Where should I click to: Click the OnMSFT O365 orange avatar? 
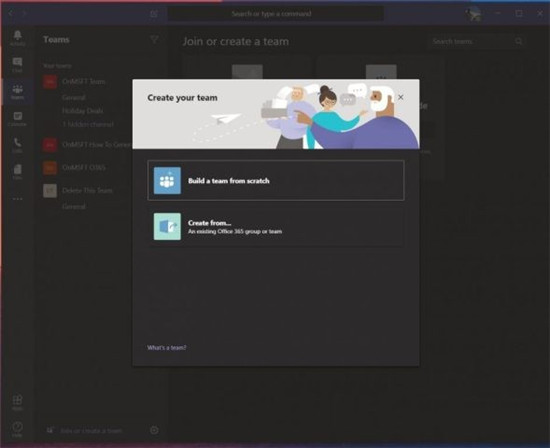coord(50,168)
